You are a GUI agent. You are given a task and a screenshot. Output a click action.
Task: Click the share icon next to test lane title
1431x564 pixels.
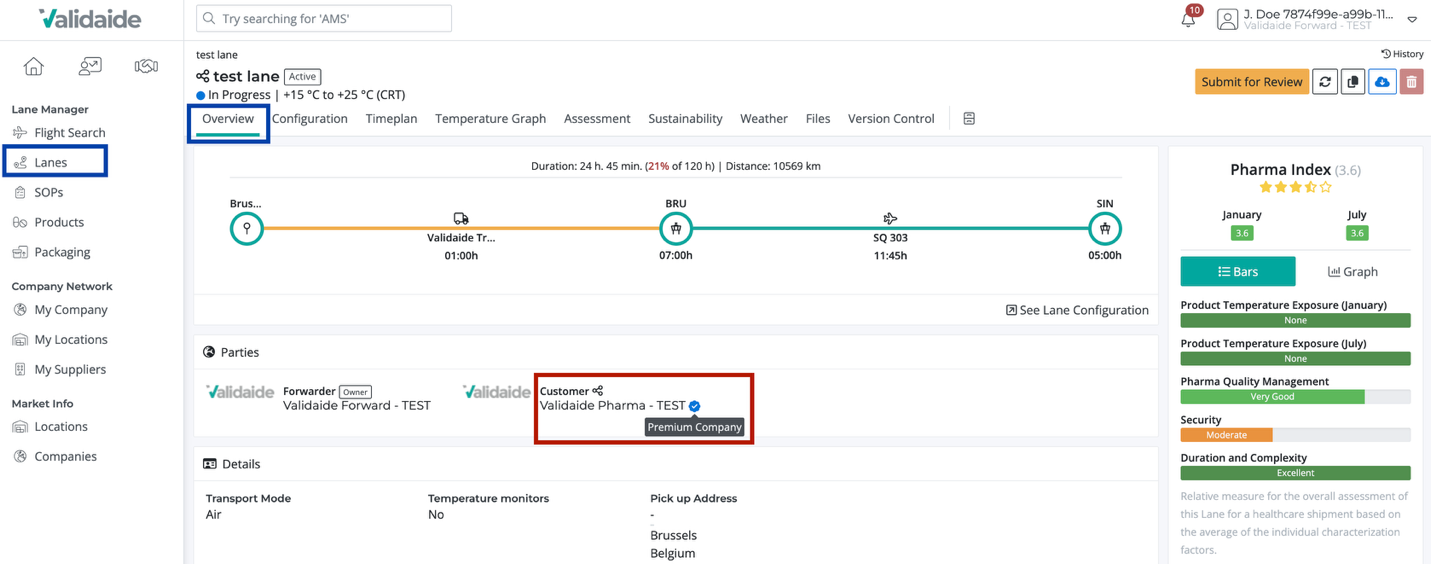(203, 76)
